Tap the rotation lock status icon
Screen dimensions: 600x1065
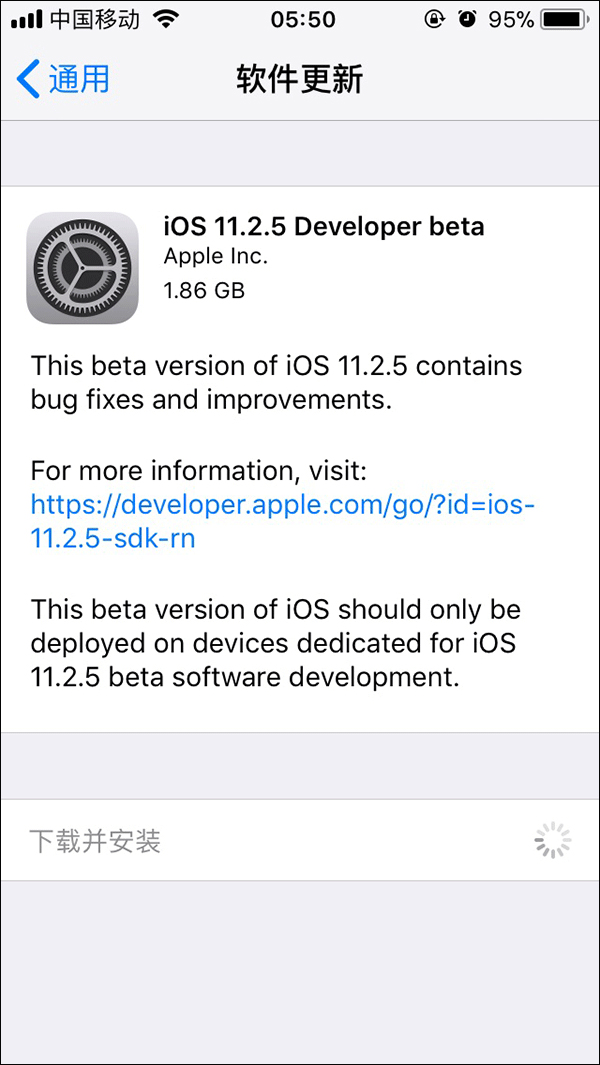pos(434,19)
